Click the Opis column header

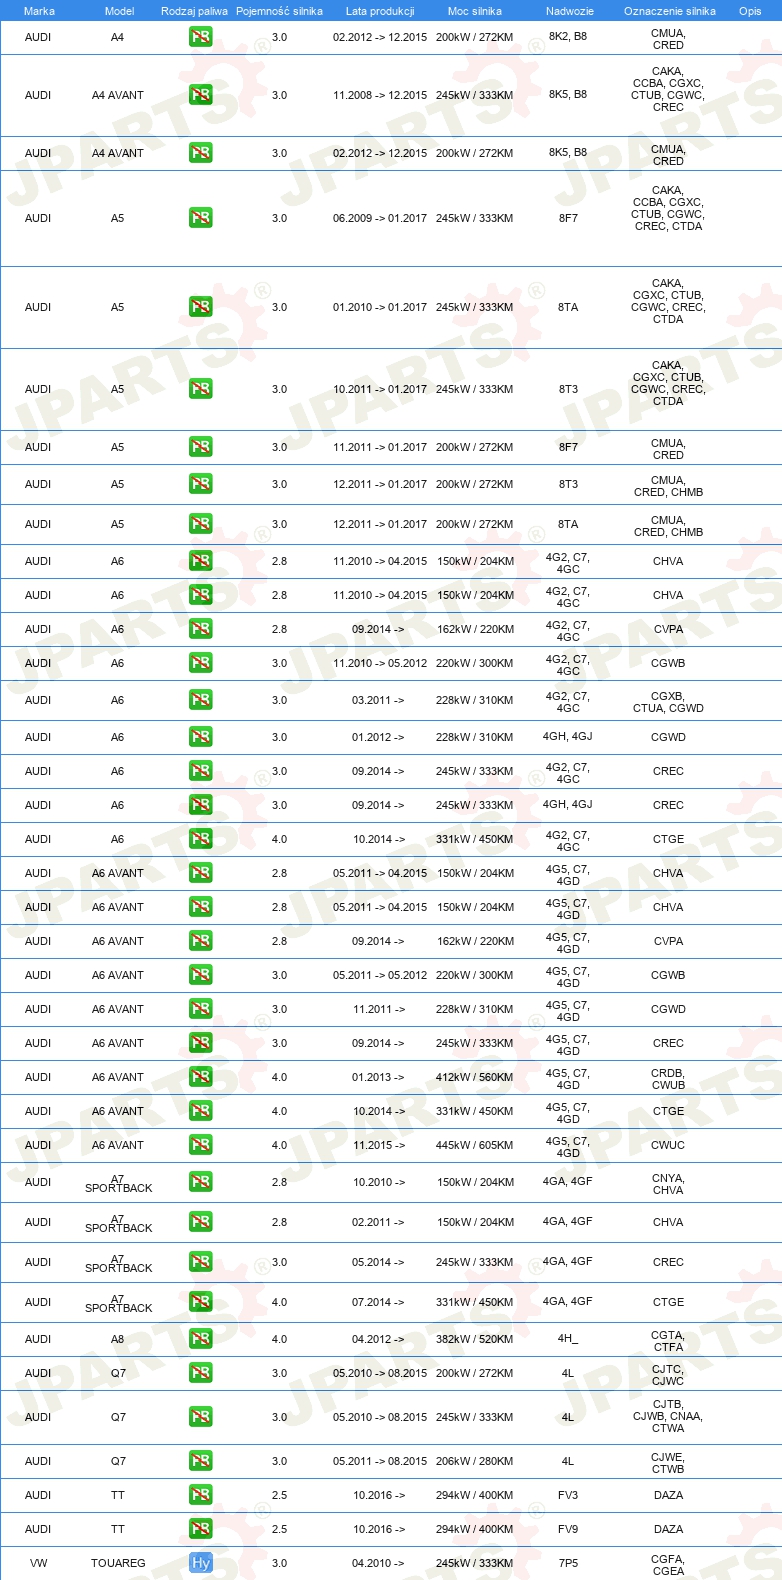750,11
